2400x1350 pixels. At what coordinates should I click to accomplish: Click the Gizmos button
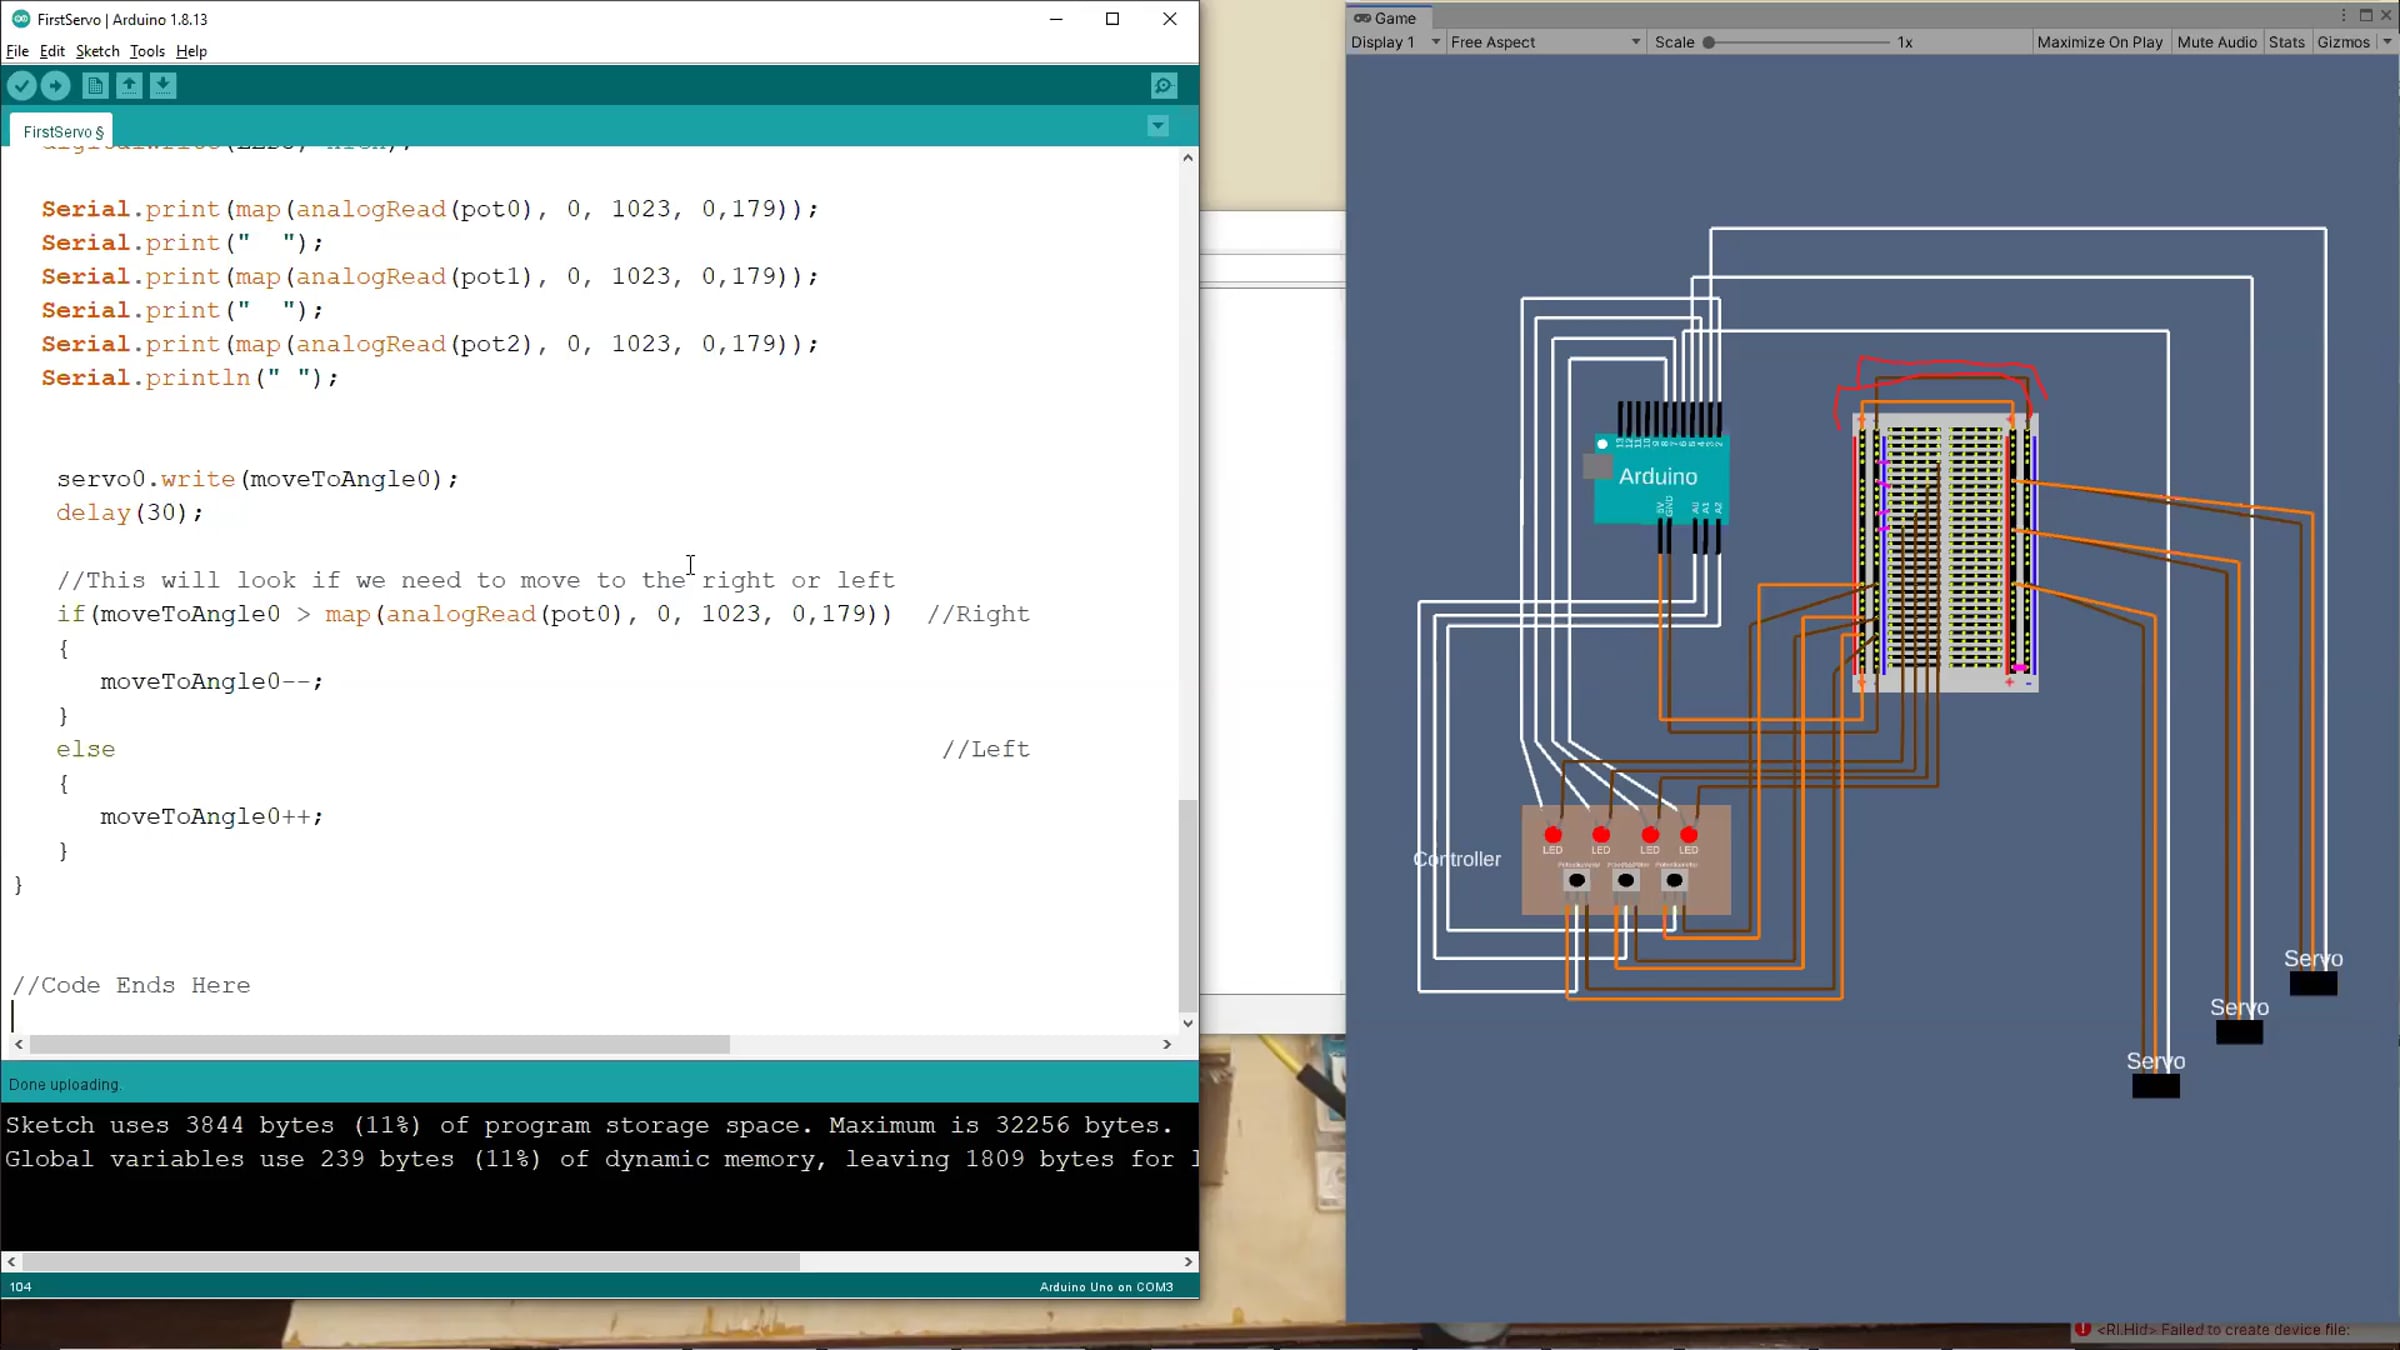tap(2343, 42)
